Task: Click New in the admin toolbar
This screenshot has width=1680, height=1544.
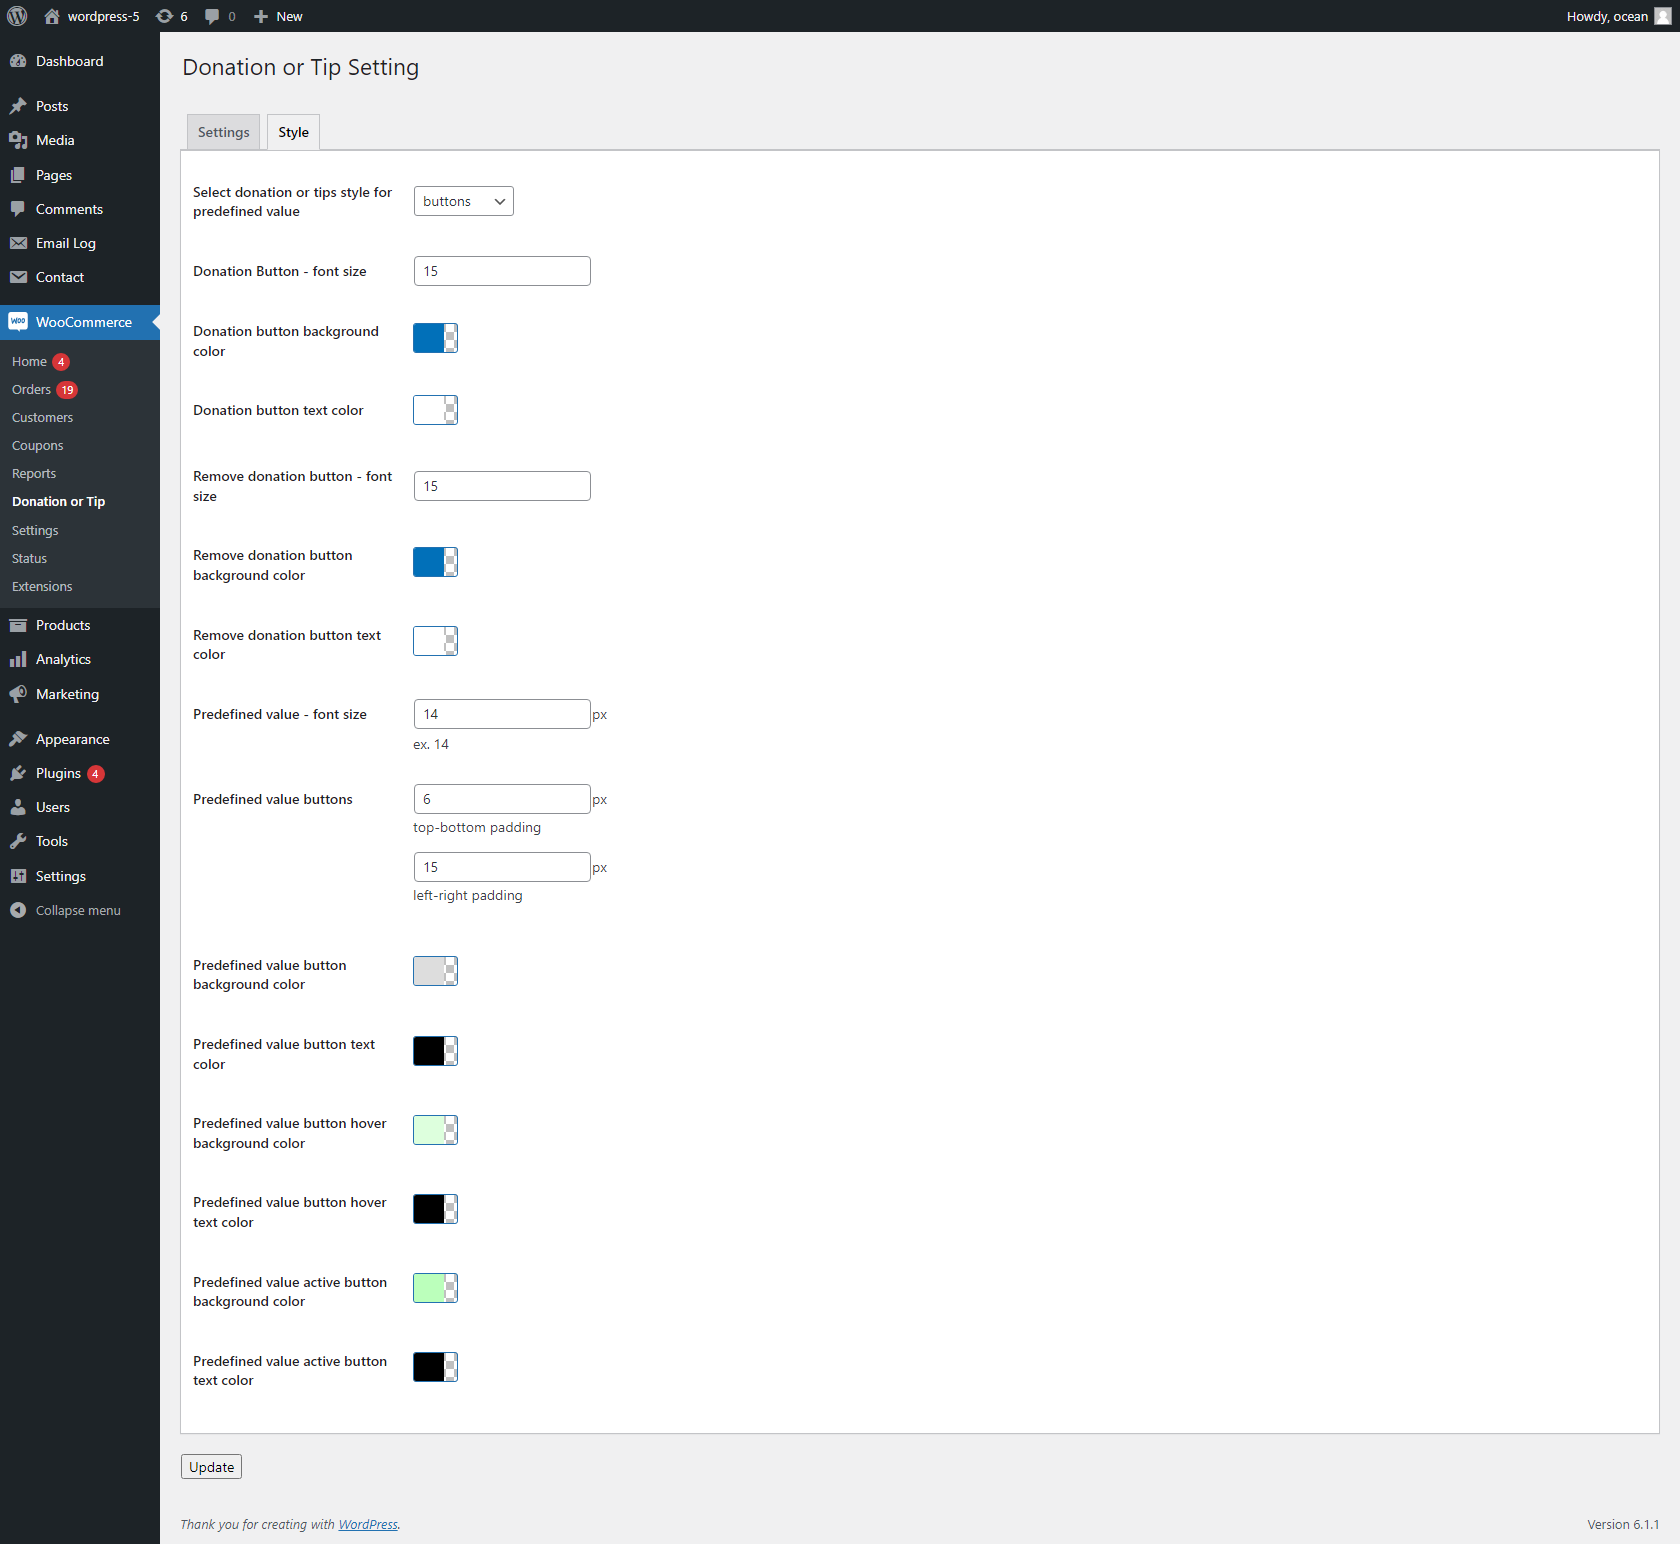Action: tap(278, 16)
